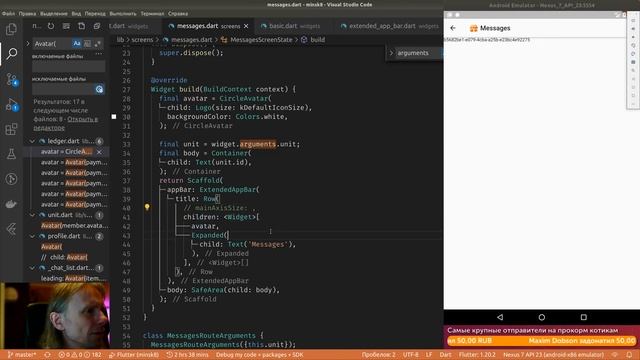Click 'UTF-8' encoding in status bar
640x360 pixels.
(x=411, y=355)
